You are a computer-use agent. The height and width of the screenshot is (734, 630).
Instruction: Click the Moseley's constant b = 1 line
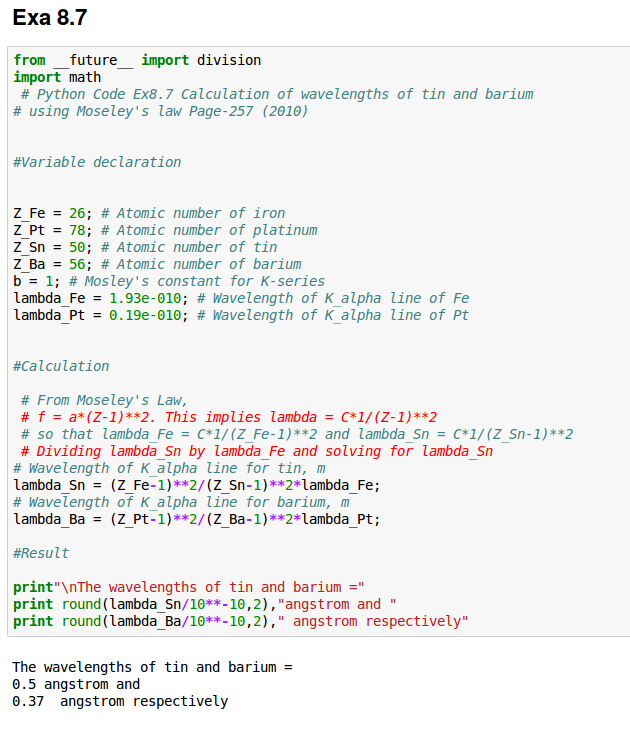pos(168,281)
